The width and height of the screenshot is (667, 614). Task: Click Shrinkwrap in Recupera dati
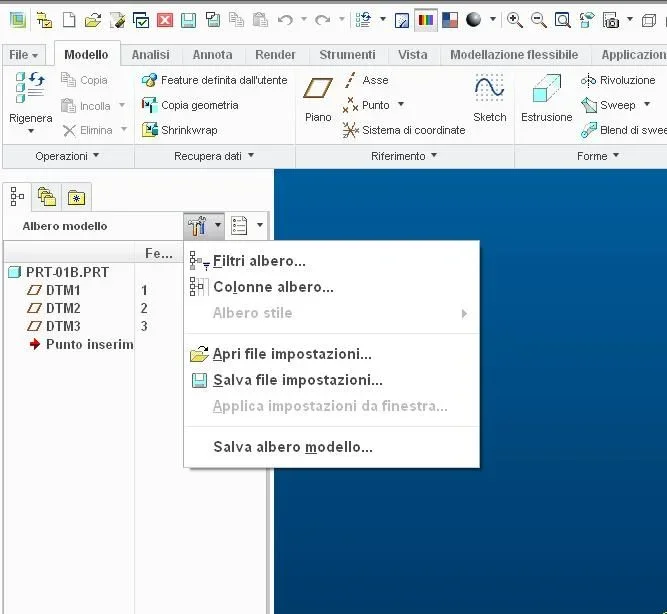(180, 130)
